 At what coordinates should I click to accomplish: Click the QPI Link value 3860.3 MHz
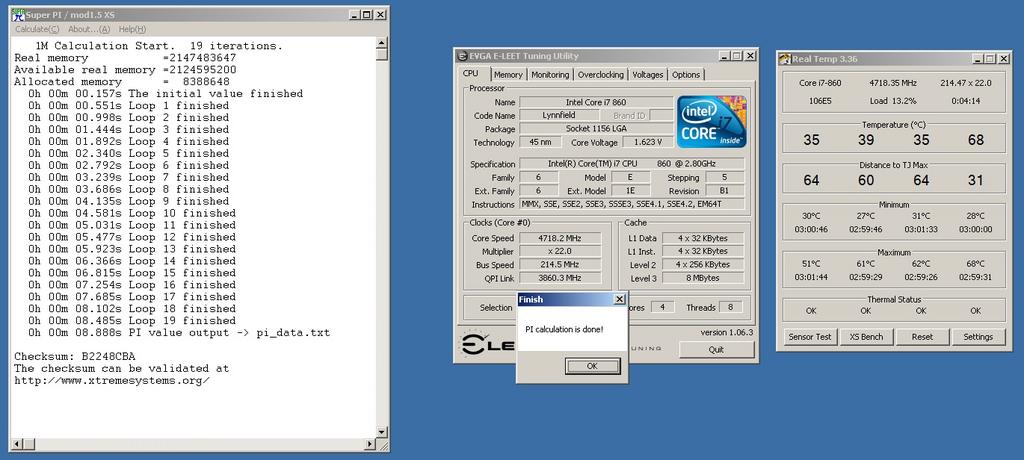tap(559, 278)
